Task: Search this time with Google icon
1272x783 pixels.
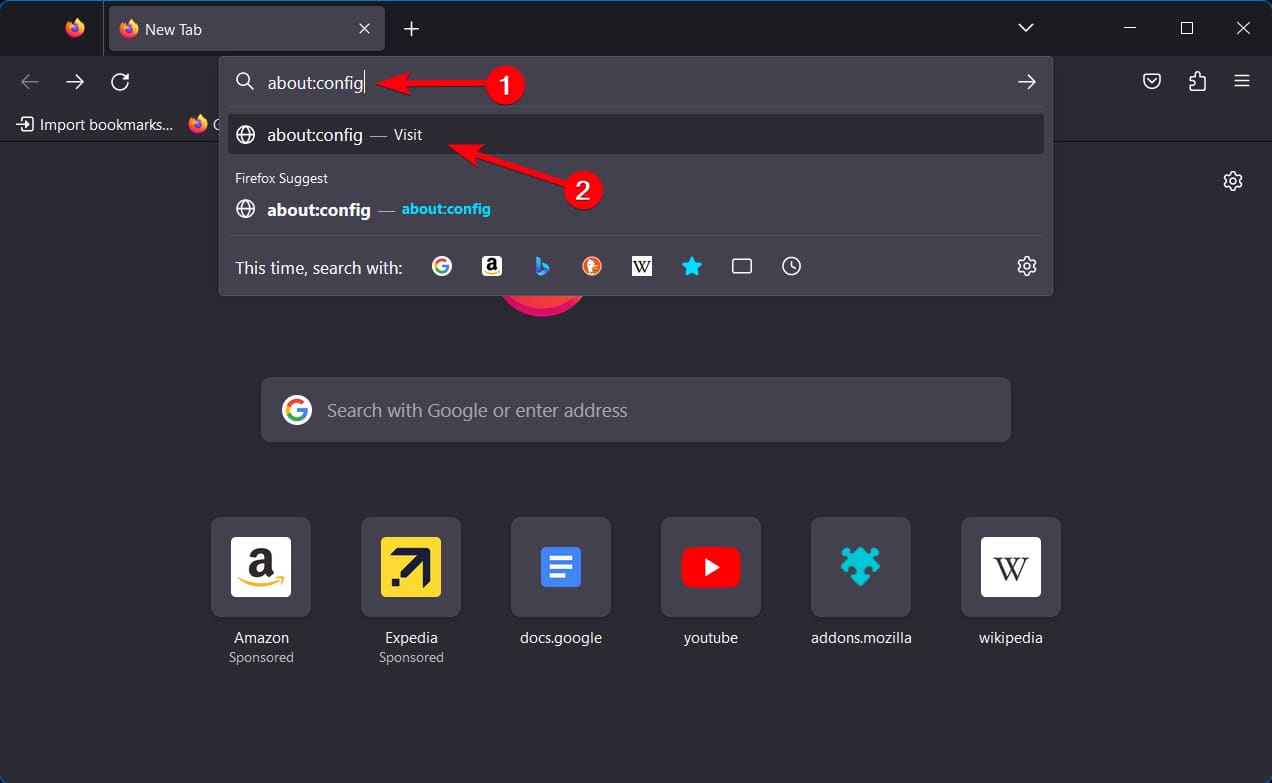Action: (x=442, y=266)
